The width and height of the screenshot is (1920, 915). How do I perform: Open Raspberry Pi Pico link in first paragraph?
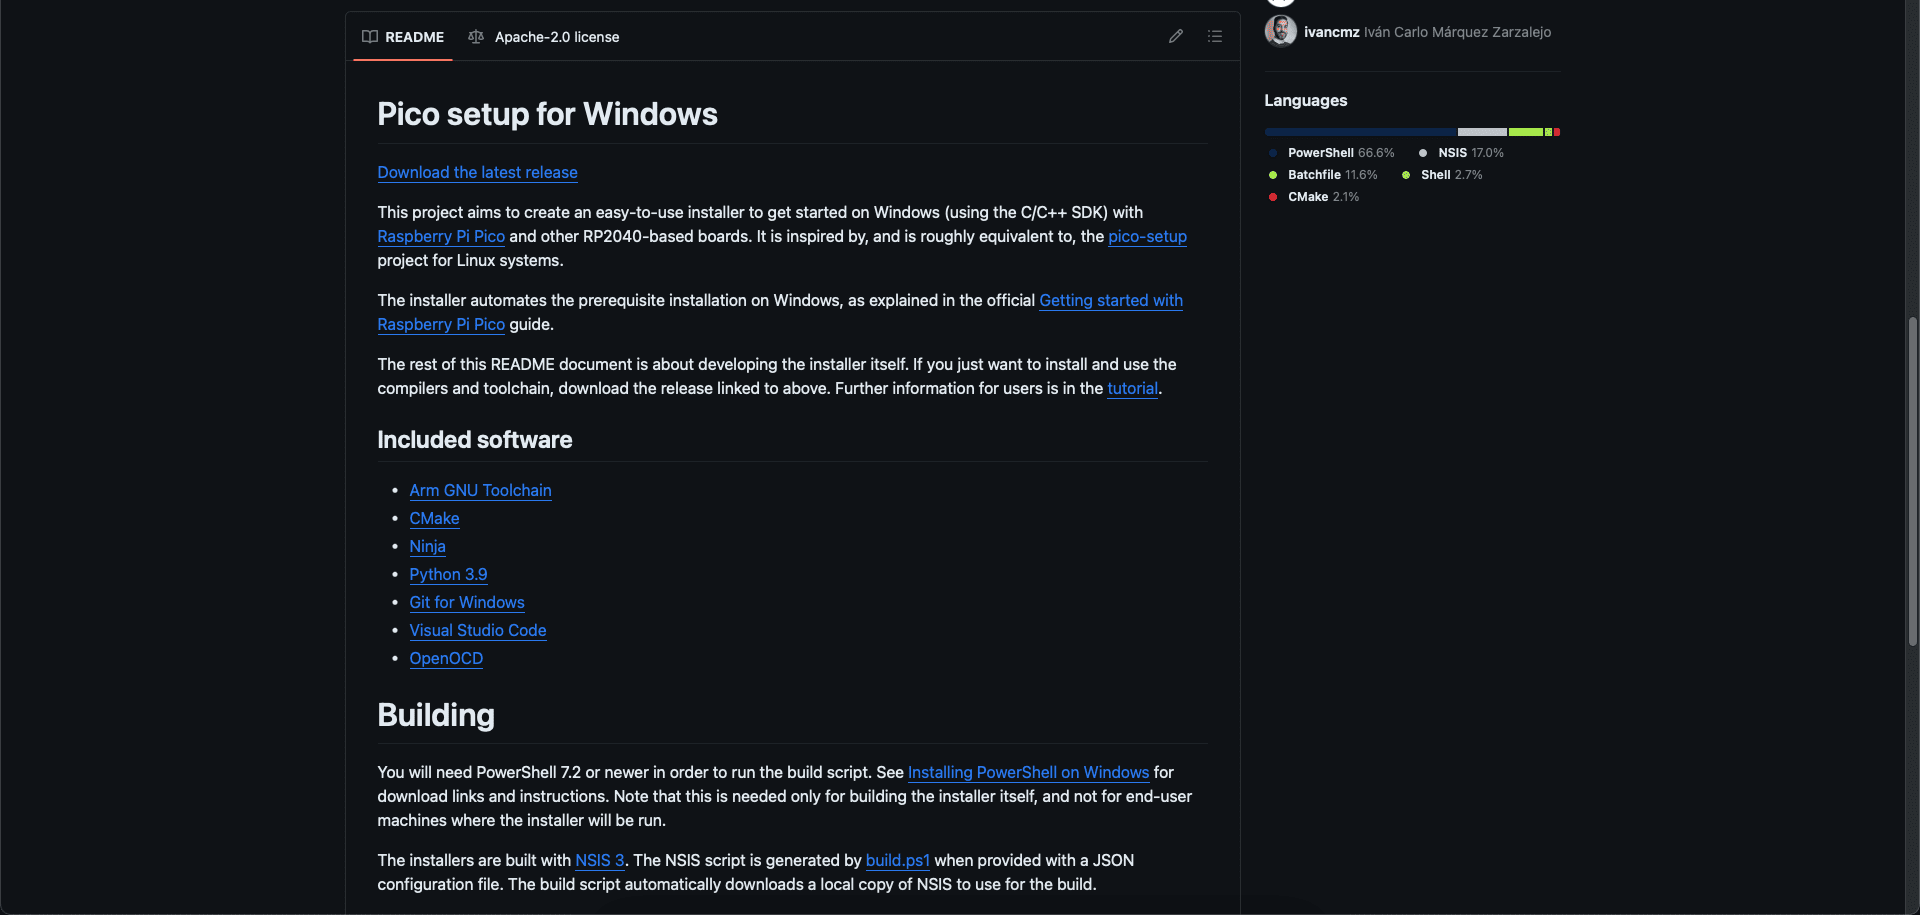tap(441, 236)
